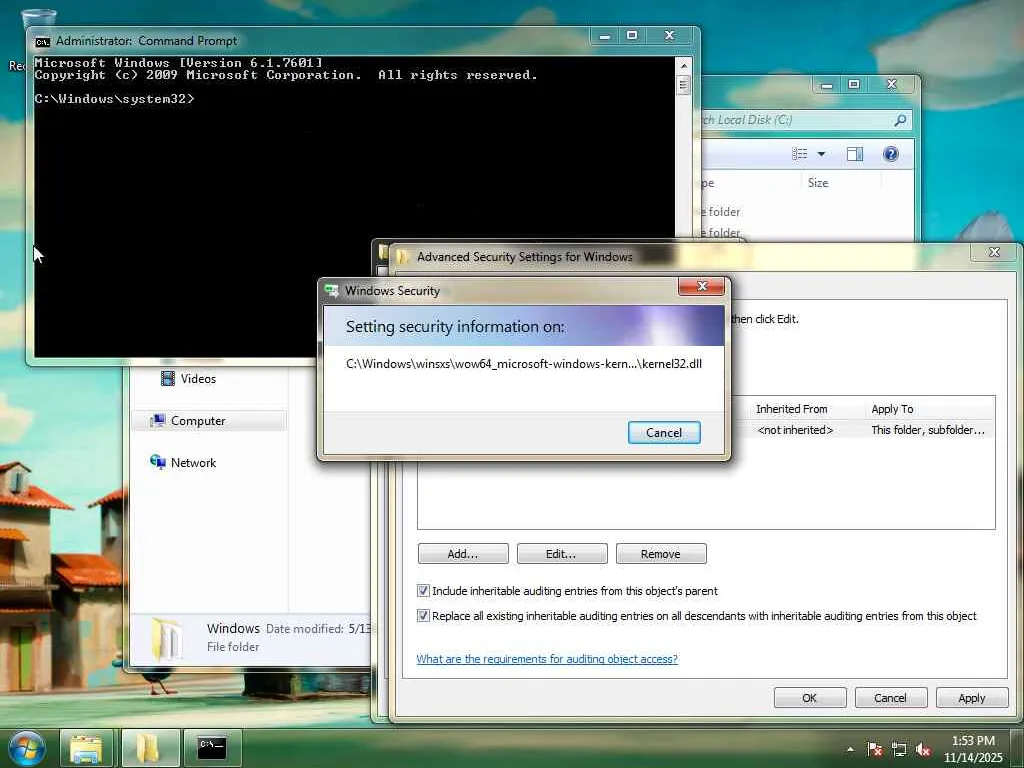Open the Start menu orb
Screen dimensions: 1024x768
(26, 748)
